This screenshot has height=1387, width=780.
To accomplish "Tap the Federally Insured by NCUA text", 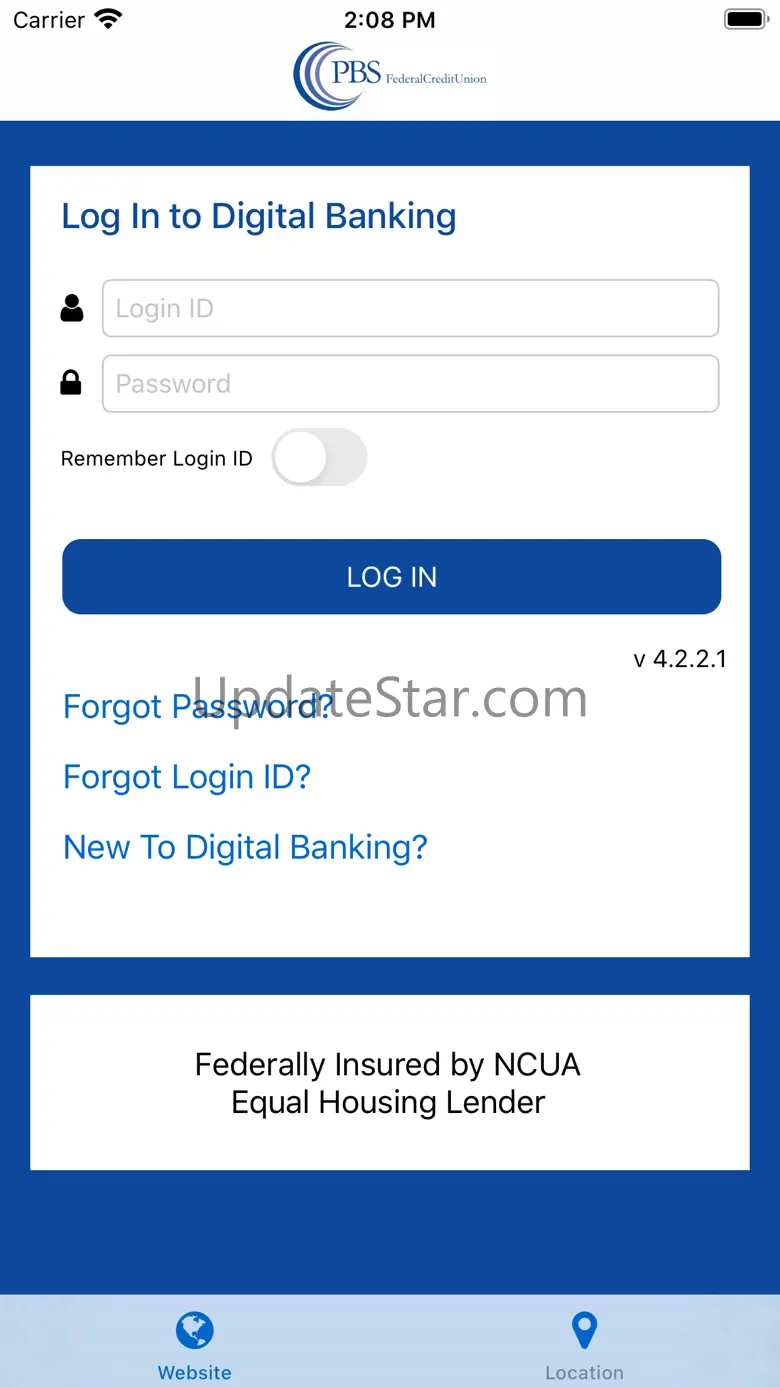I will [x=388, y=1065].
